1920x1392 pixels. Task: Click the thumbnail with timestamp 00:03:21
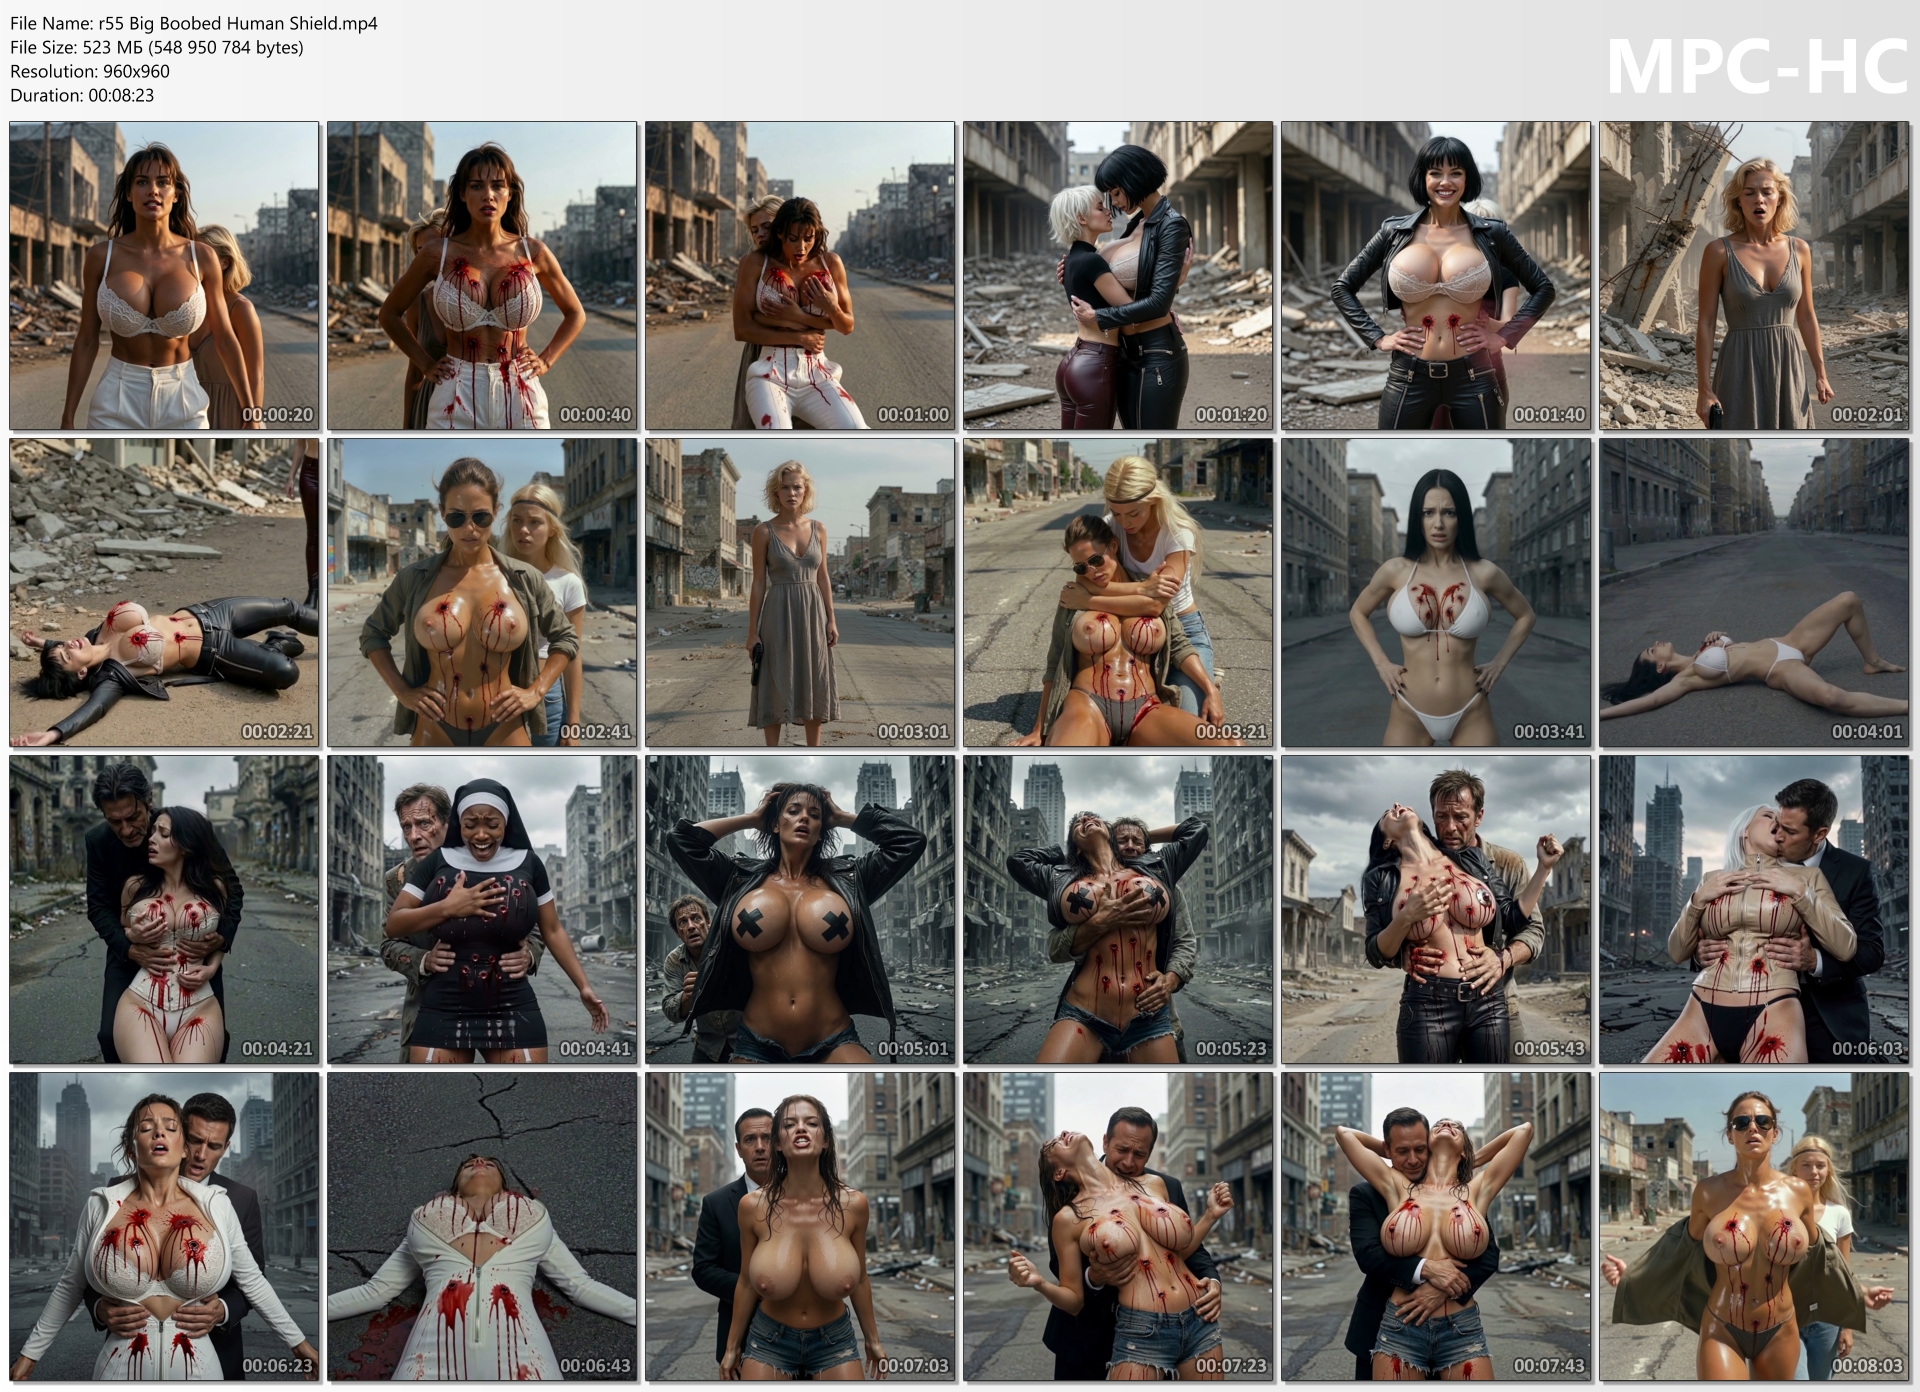1118,593
